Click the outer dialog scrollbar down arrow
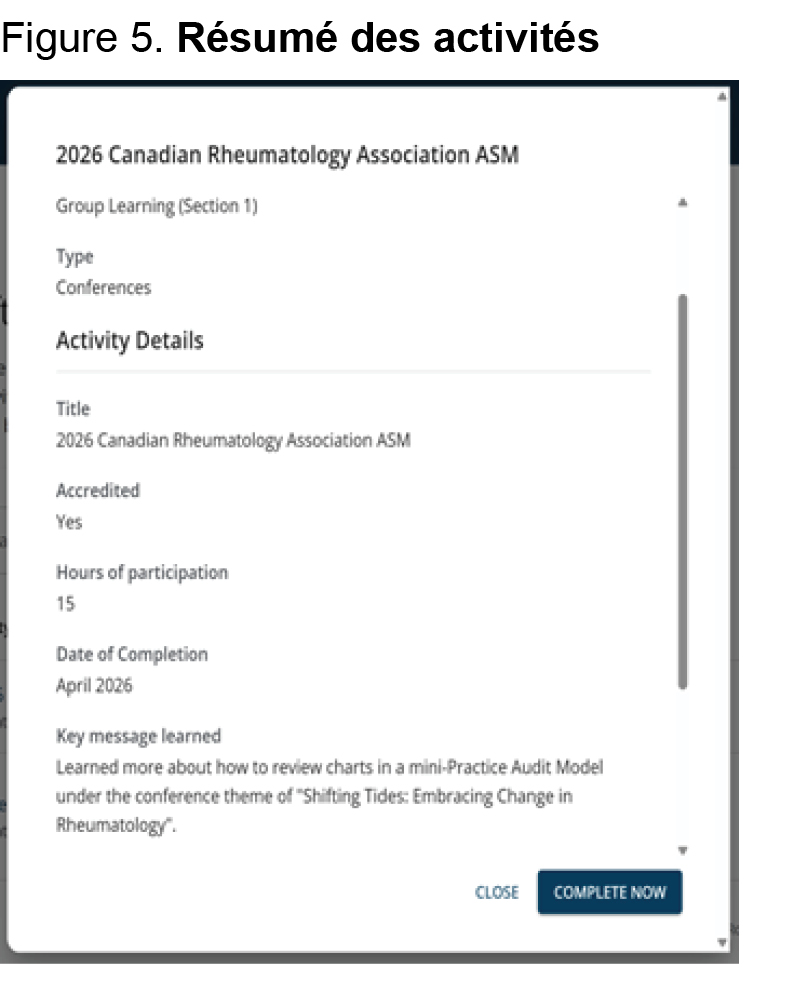The image size is (799, 1006). click(722, 942)
